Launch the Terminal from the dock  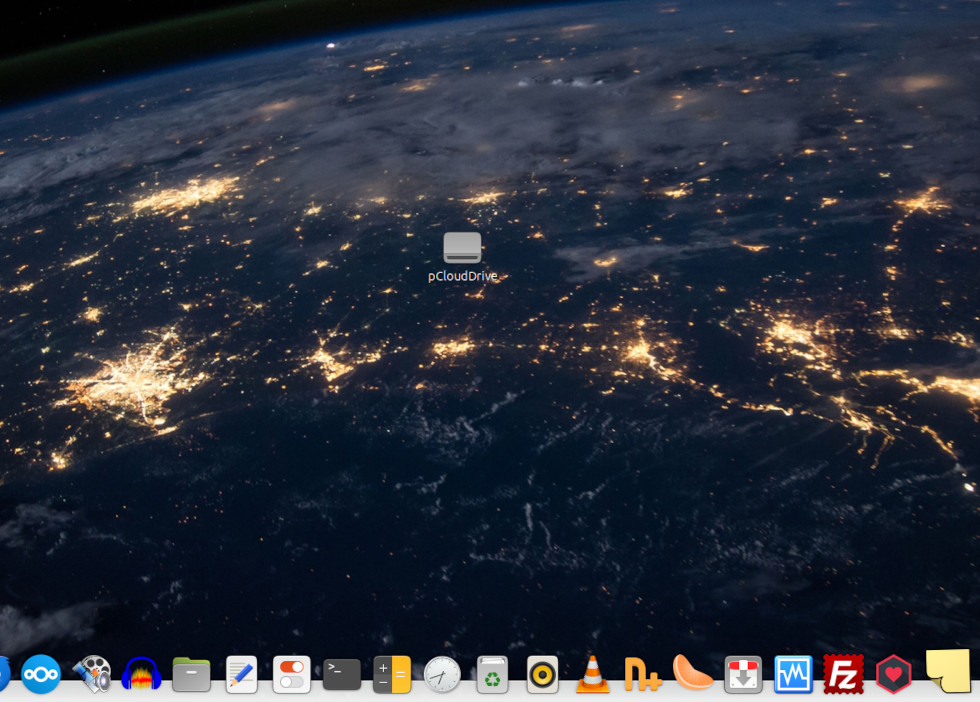[341, 675]
